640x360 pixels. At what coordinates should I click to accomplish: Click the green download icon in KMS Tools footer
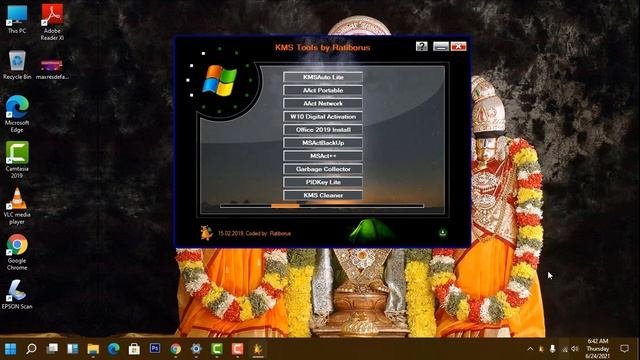coord(442,233)
